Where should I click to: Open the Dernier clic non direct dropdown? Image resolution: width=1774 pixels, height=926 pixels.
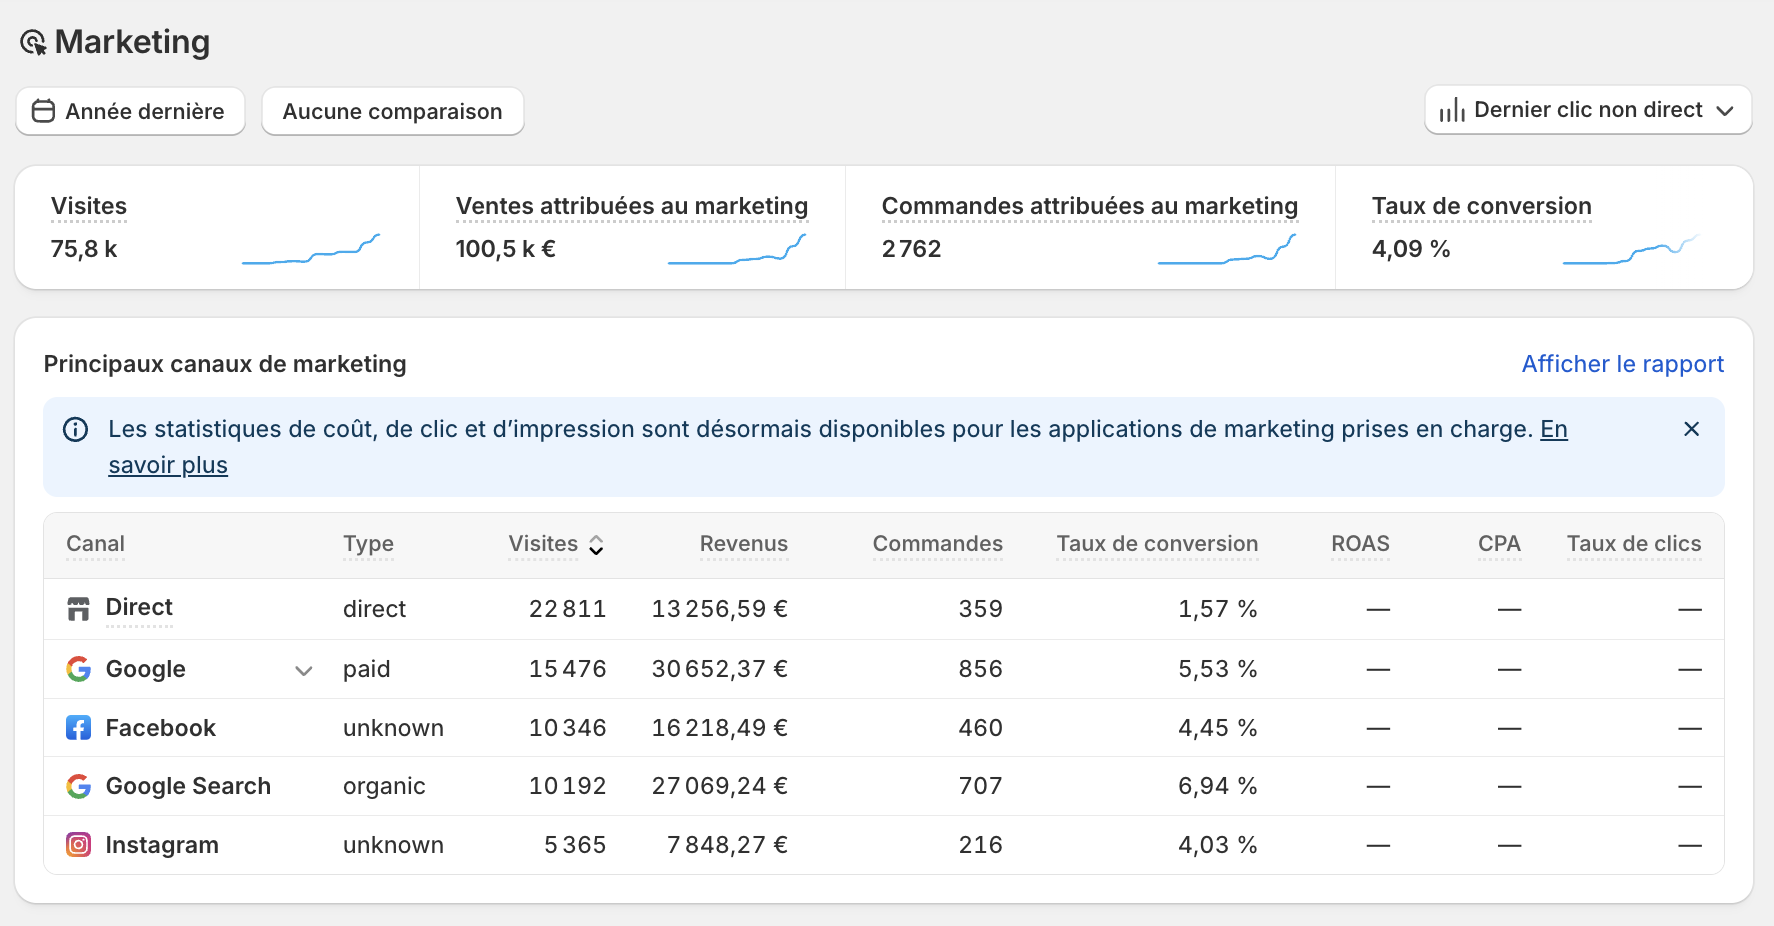click(x=1587, y=111)
